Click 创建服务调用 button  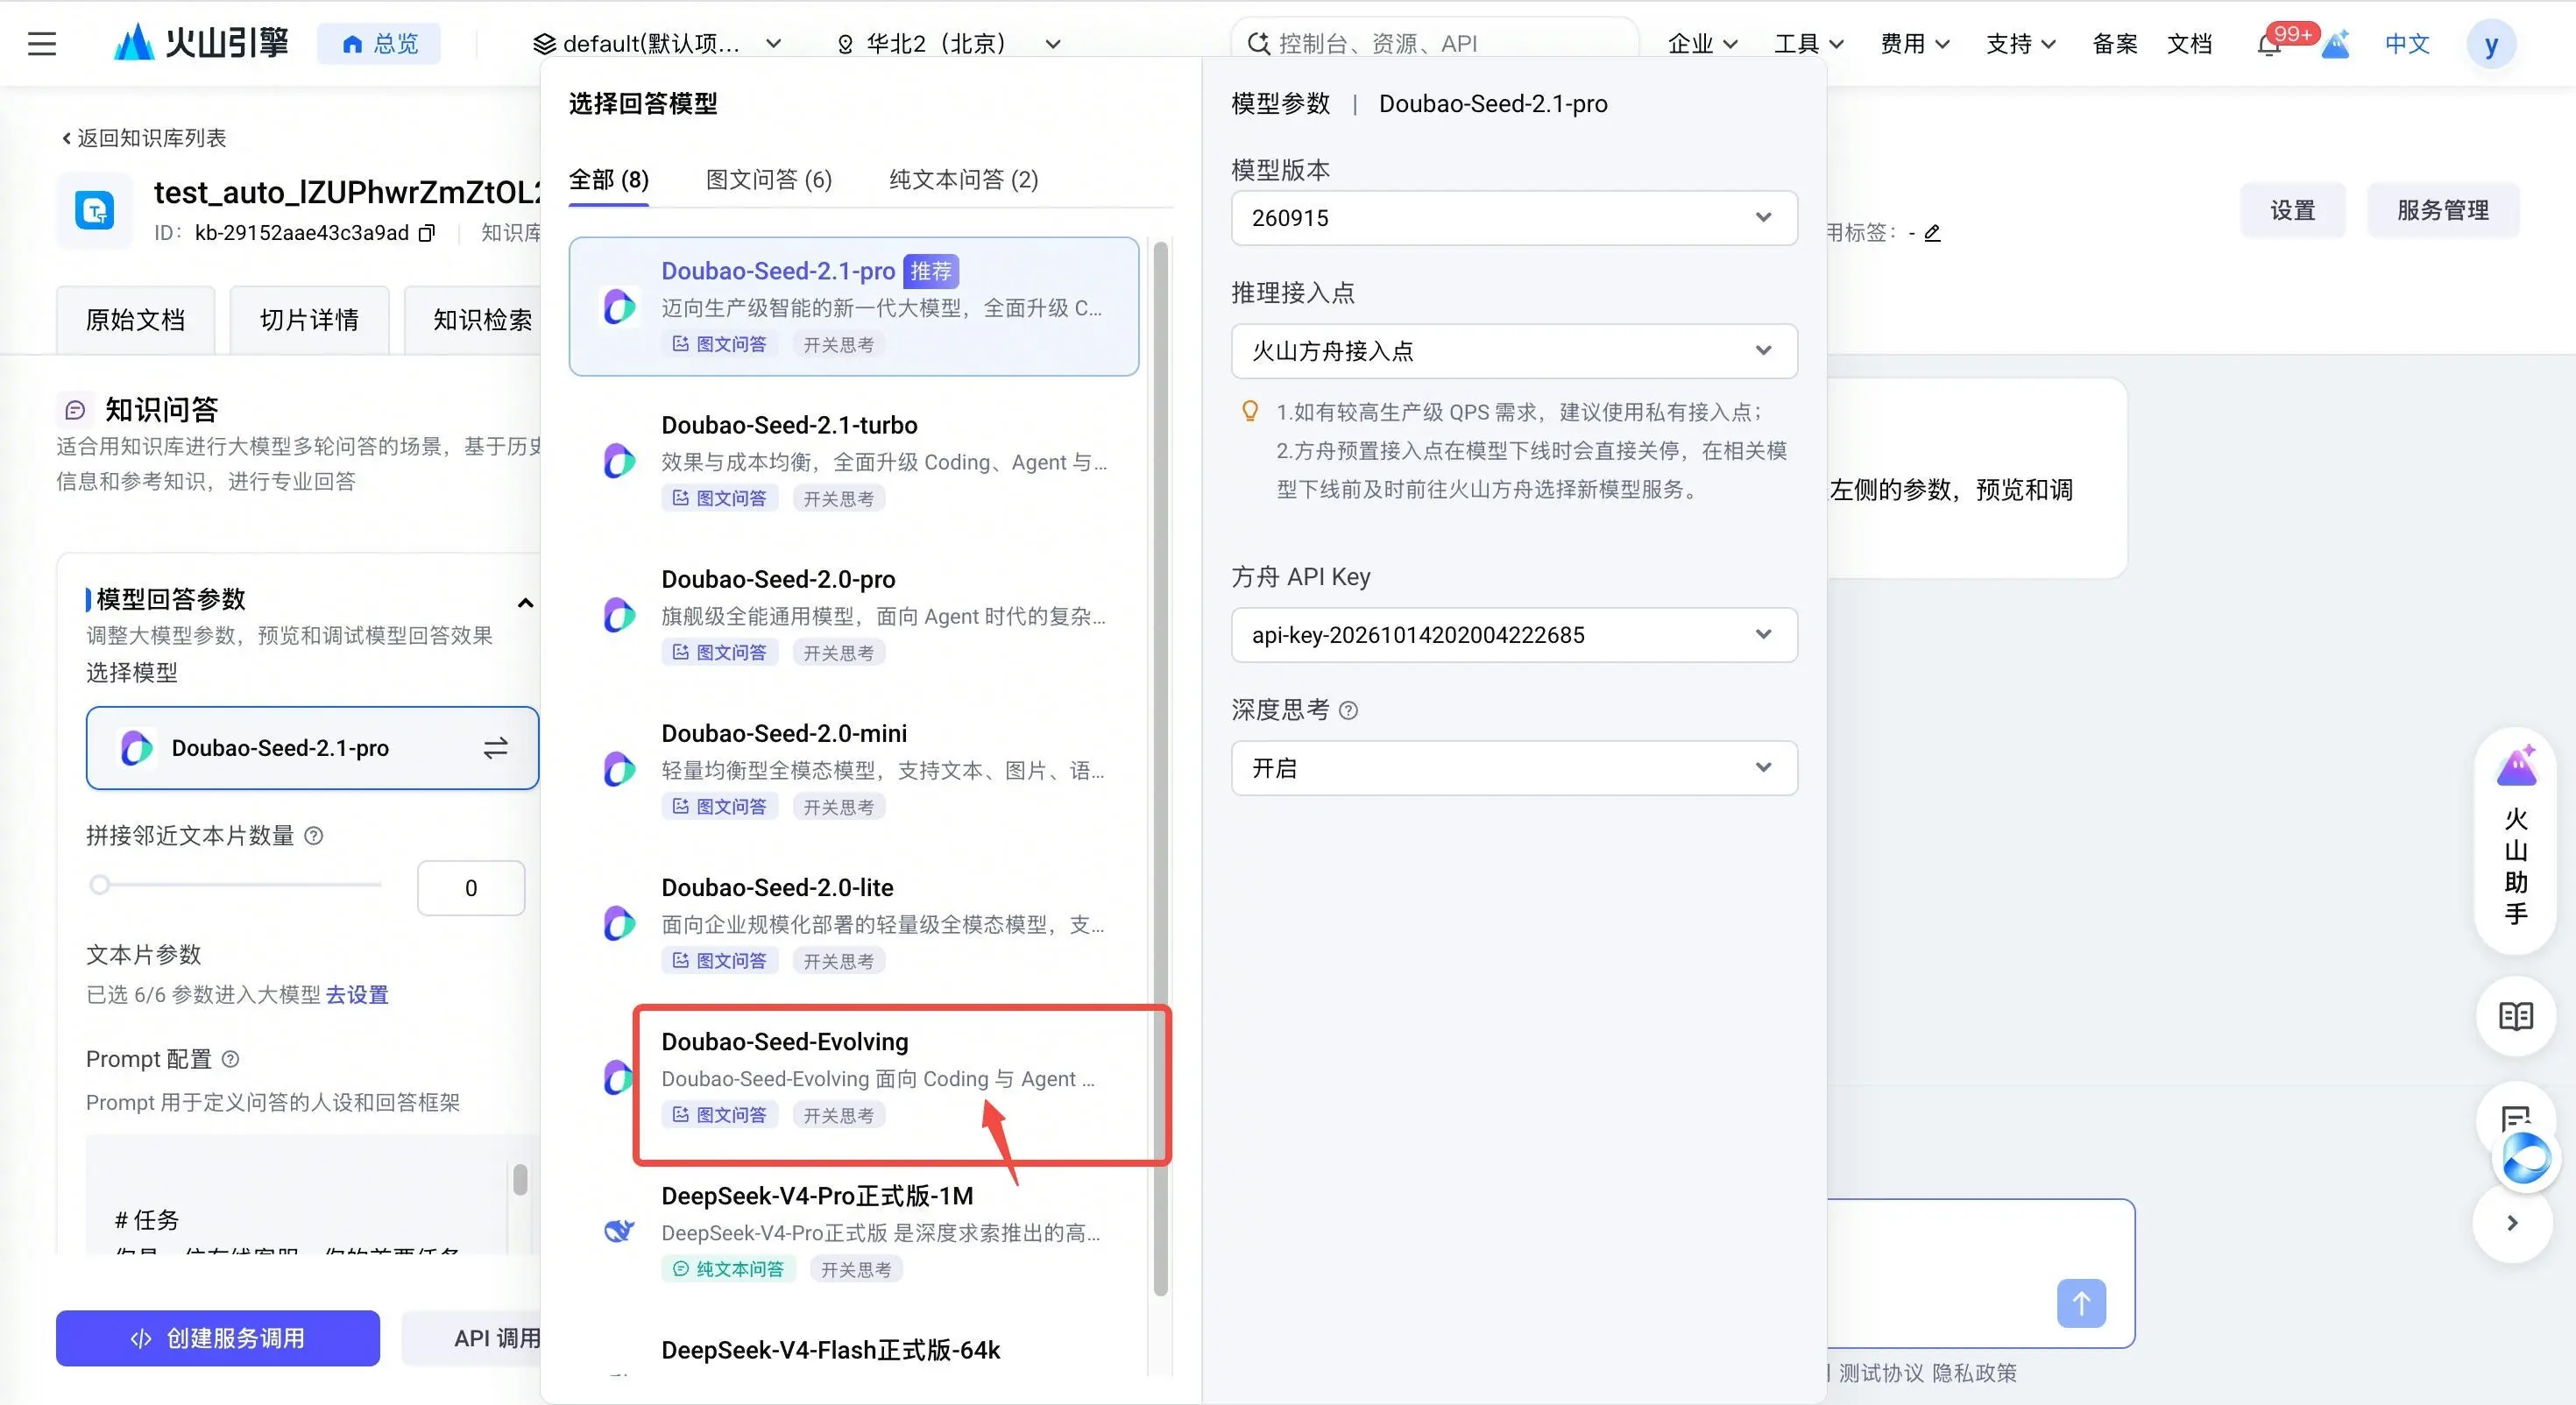218,1338
